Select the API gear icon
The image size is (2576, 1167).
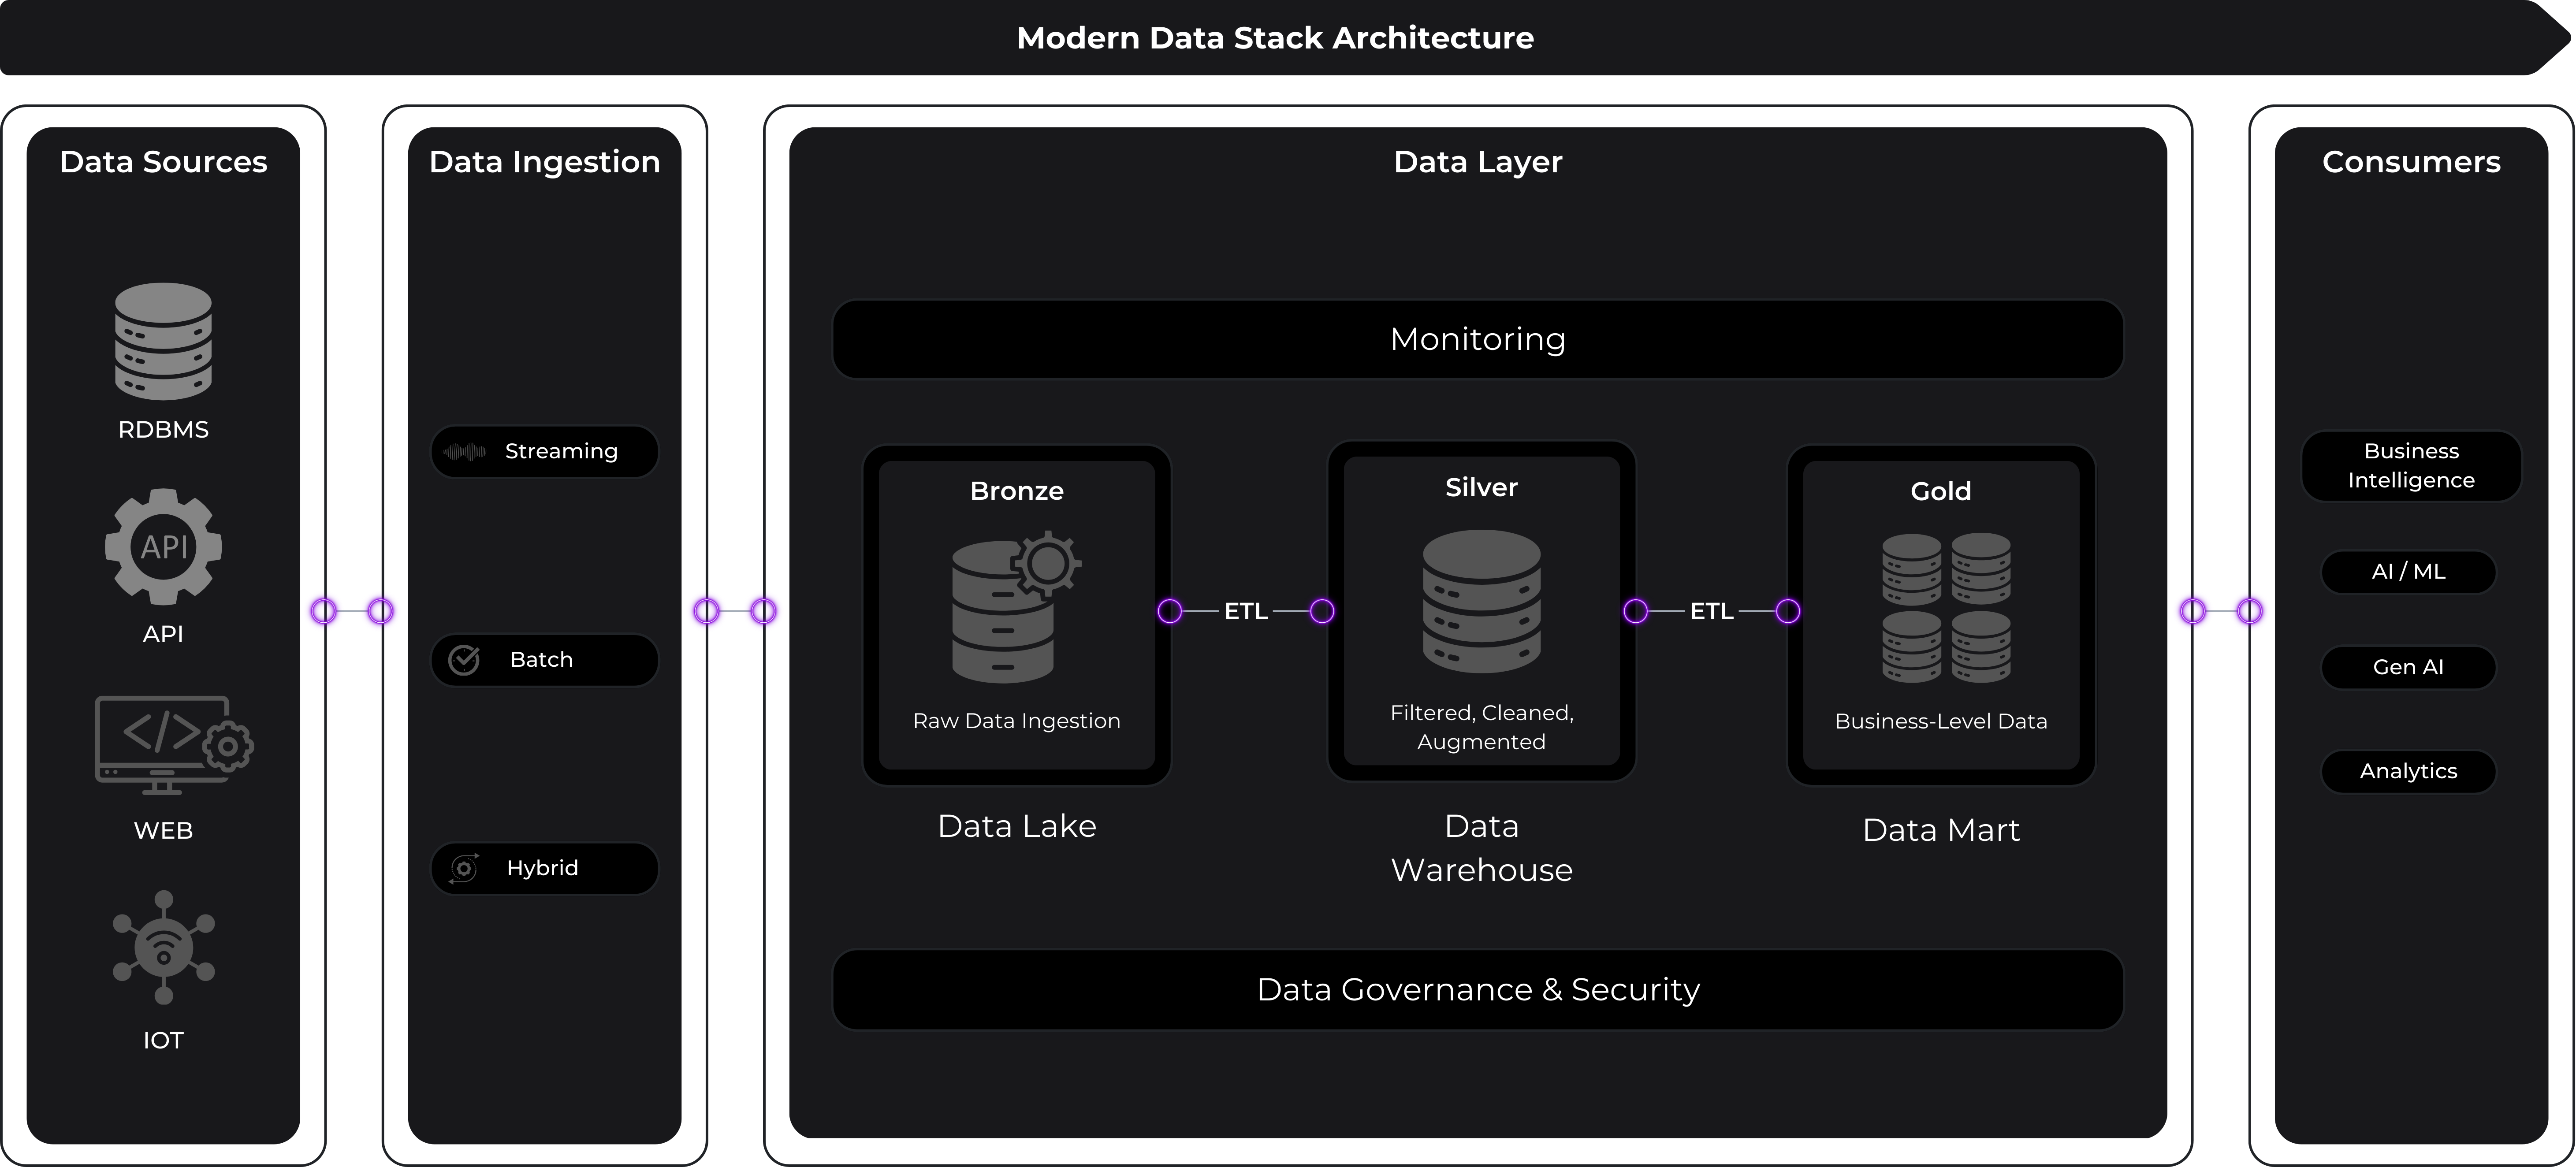click(163, 547)
